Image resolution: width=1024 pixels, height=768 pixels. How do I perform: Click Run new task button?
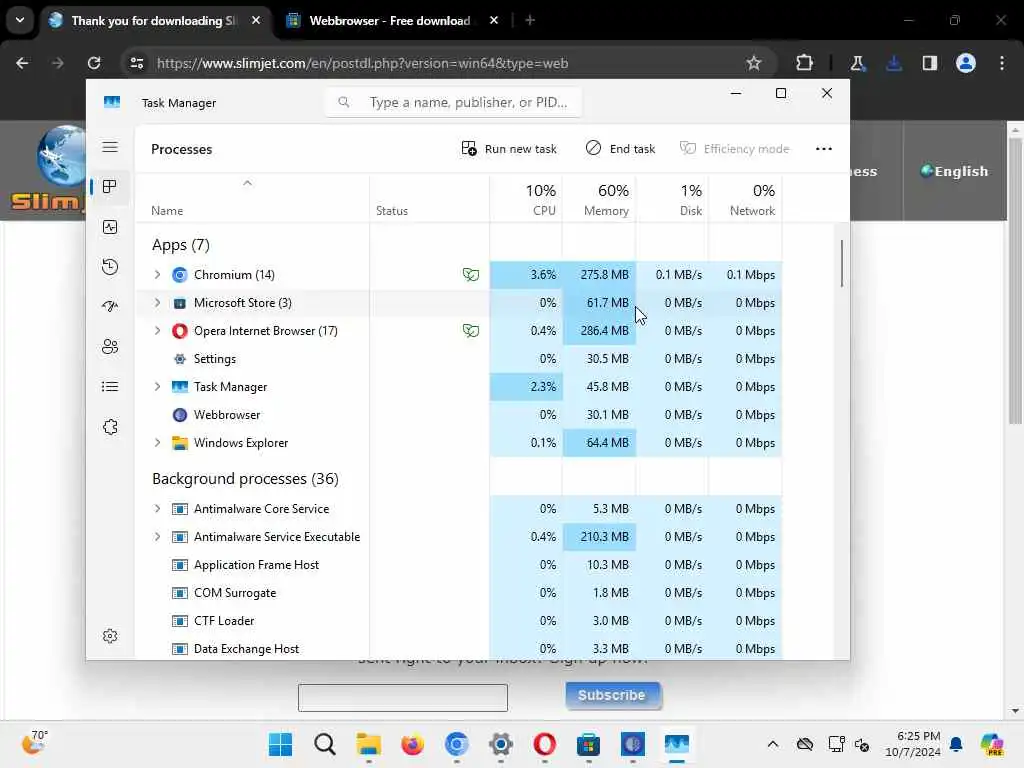pos(509,149)
